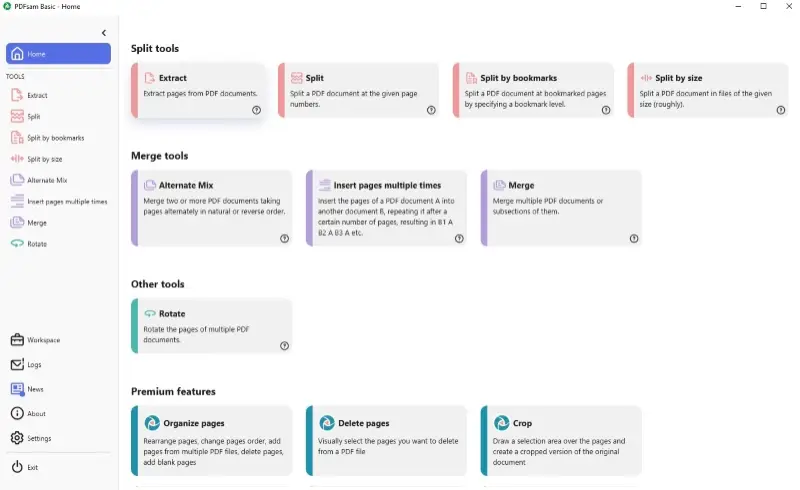Open the Organize pages premium feature
The width and height of the screenshot is (800, 490).
coord(212,441)
